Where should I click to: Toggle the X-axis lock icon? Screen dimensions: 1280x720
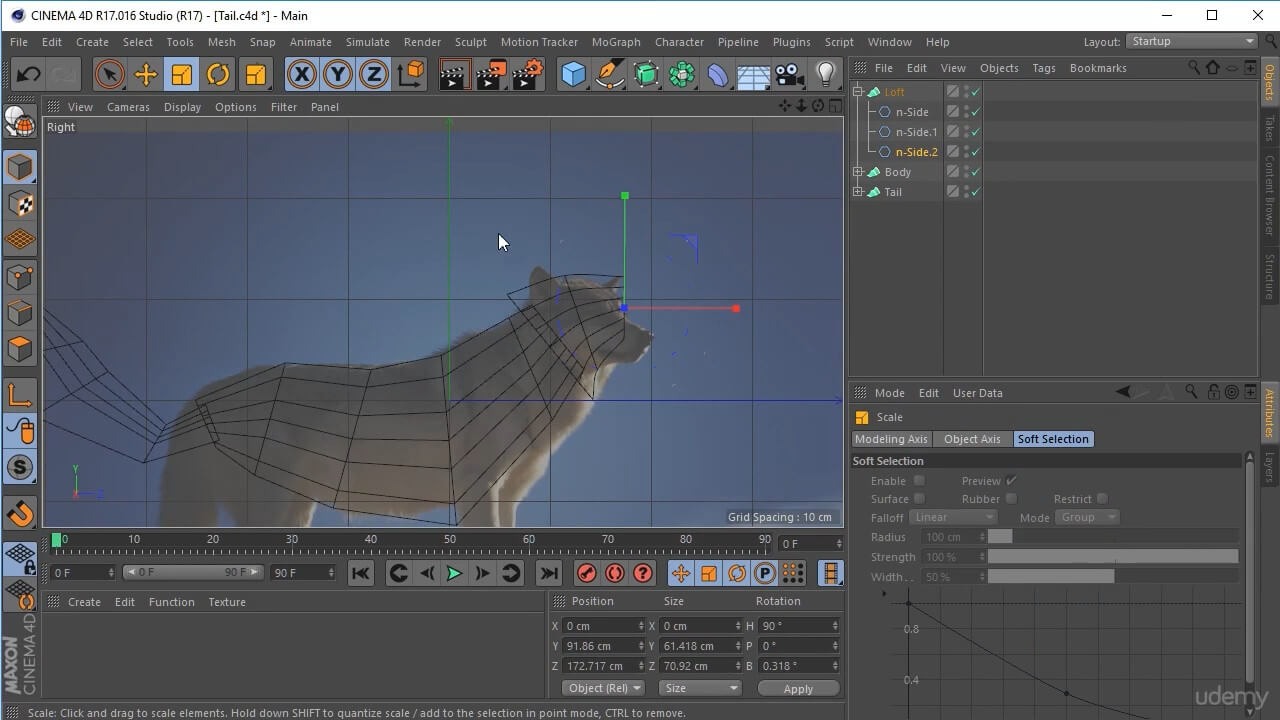pos(301,75)
